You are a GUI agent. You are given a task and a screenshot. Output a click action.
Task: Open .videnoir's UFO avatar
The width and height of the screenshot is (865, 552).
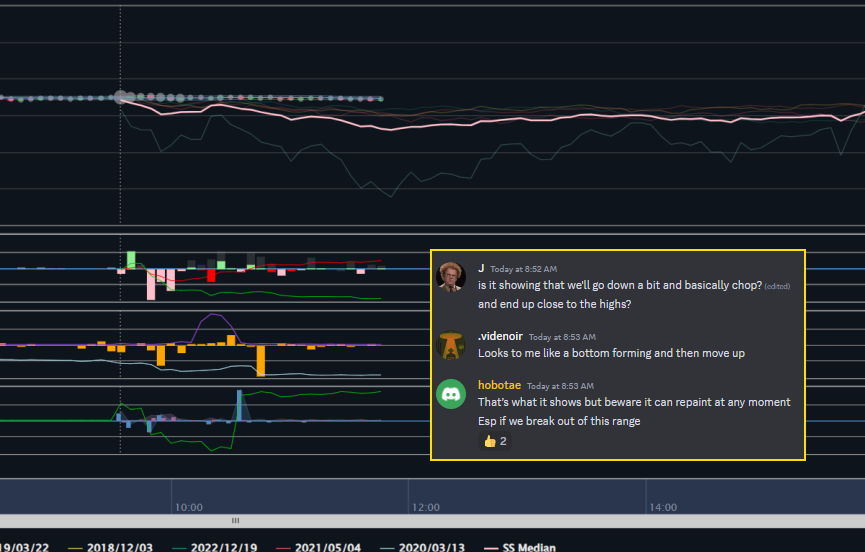click(451, 345)
